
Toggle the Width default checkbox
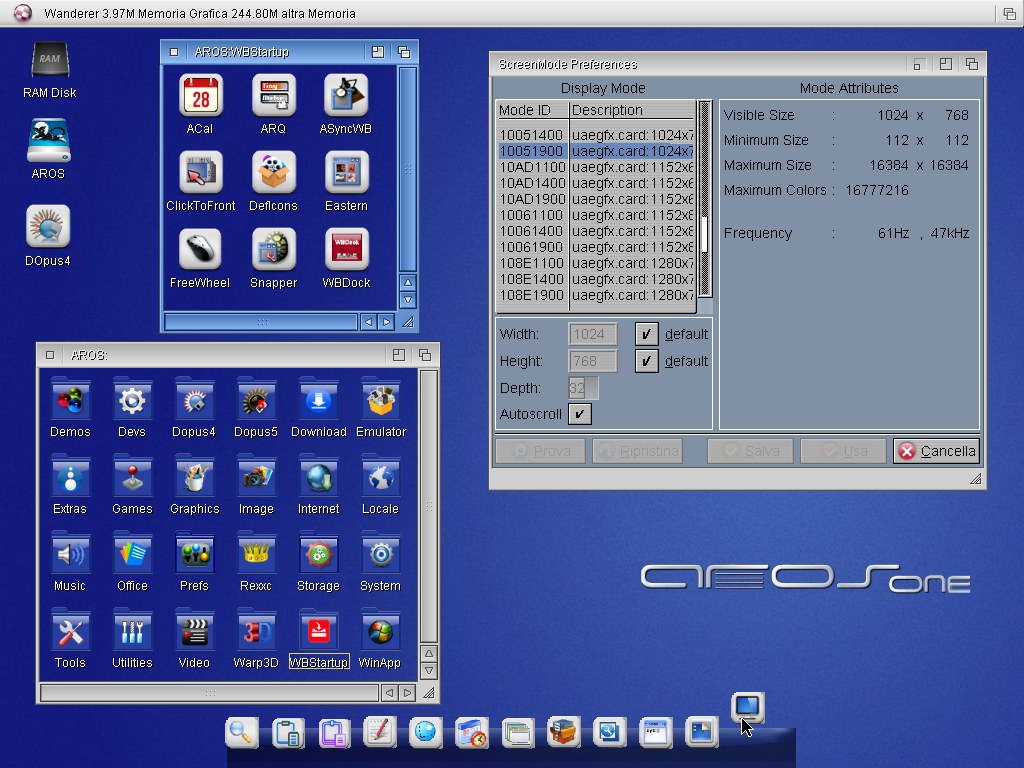coord(646,334)
